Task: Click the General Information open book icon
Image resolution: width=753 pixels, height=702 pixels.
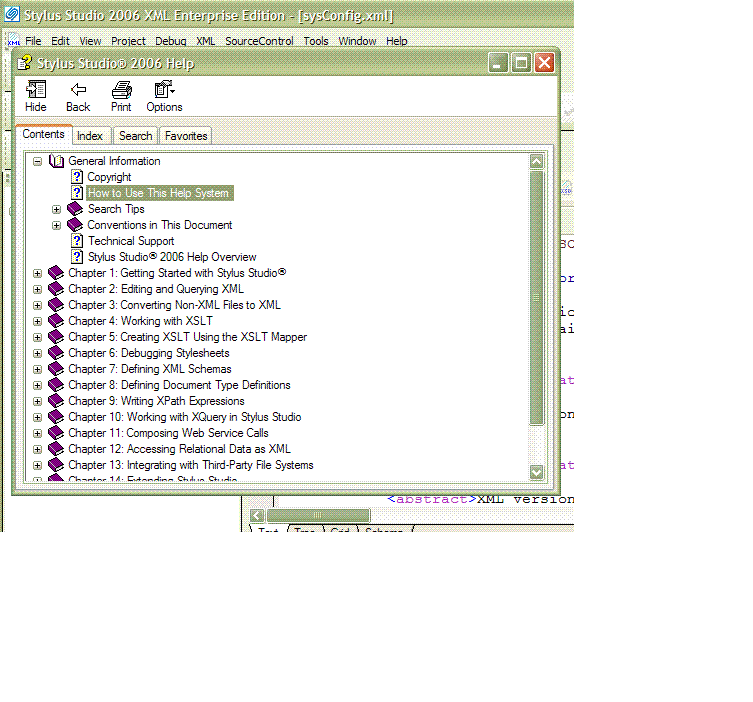Action: pyautogui.click(x=56, y=161)
